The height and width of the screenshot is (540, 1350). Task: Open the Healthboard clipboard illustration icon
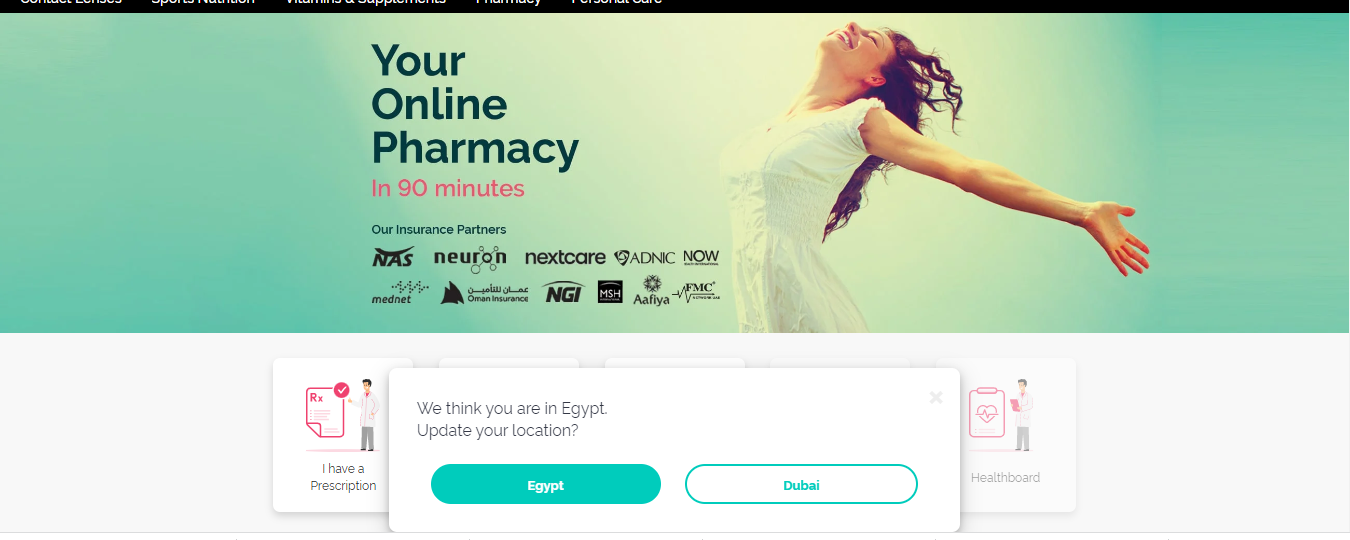[x=1002, y=415]
